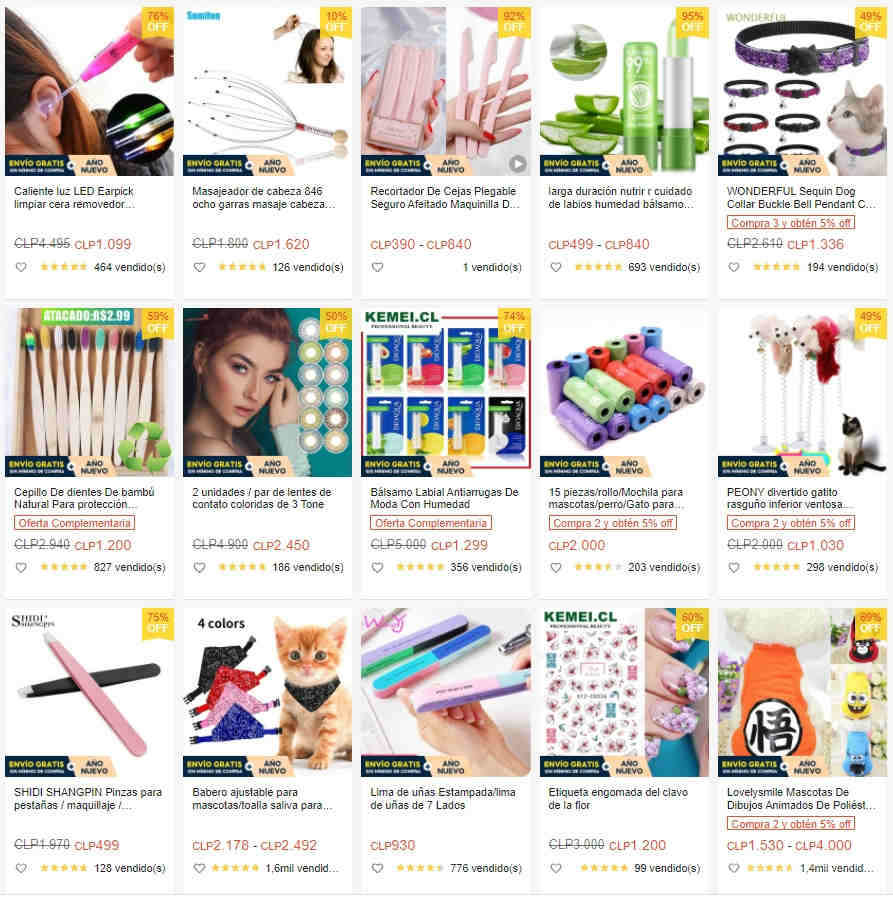Open Bálsamo Labial Antiarrugas product title

[x=444, y=498]
